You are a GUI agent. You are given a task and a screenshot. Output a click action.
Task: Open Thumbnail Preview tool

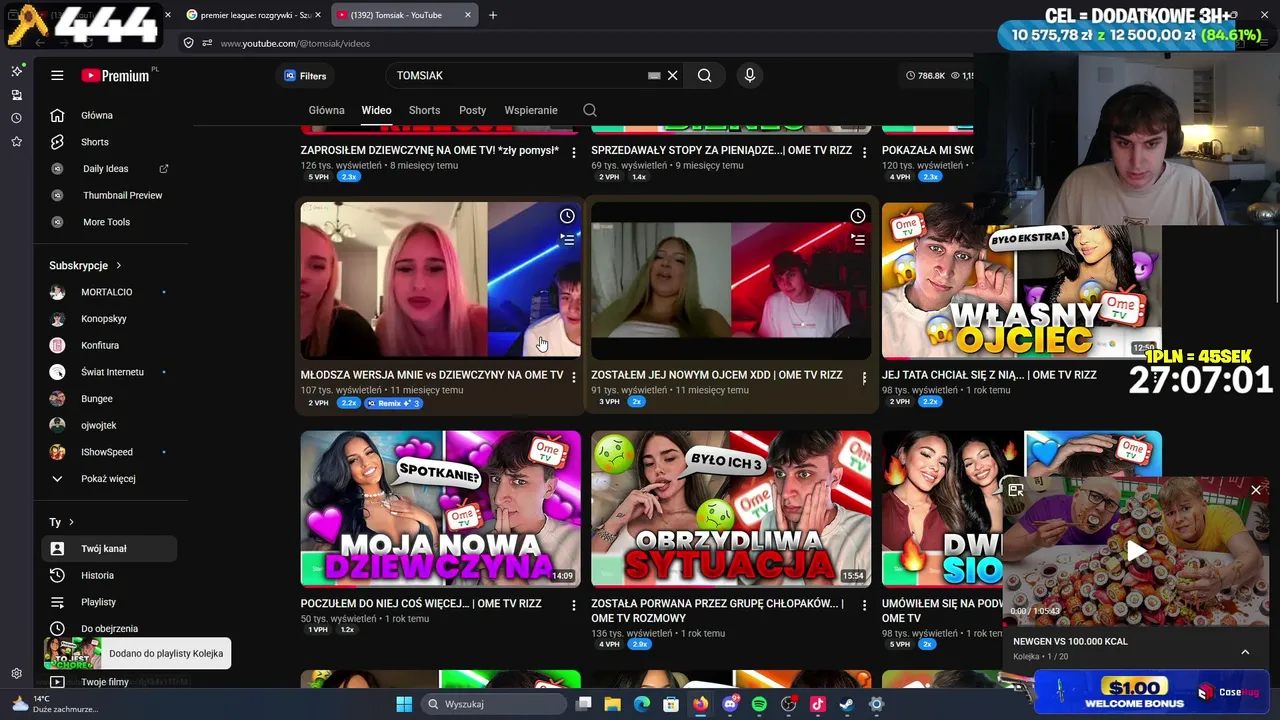pos(110,195)
